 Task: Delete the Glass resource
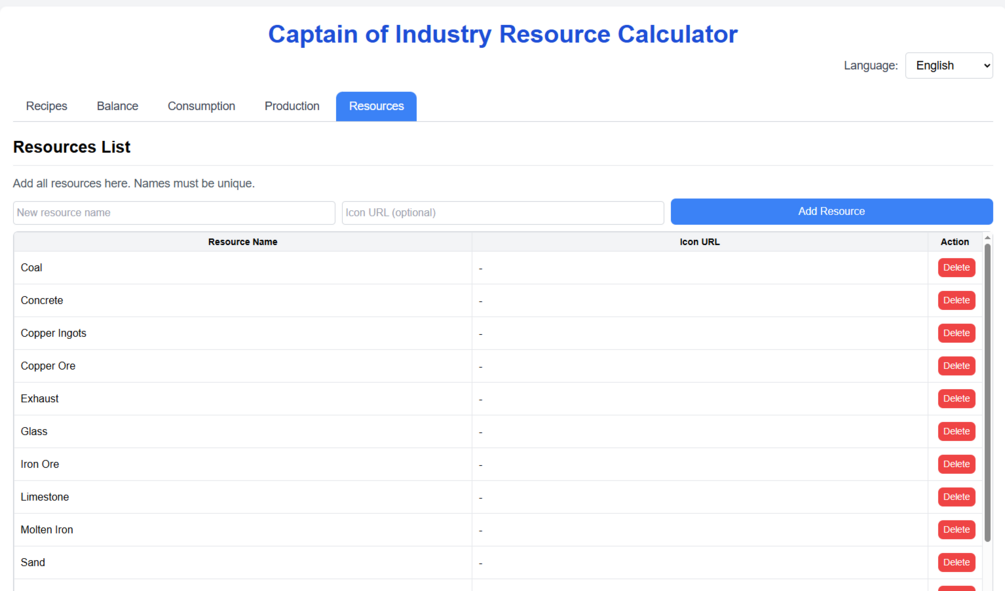pyautogui.click(x=956, y=431)
